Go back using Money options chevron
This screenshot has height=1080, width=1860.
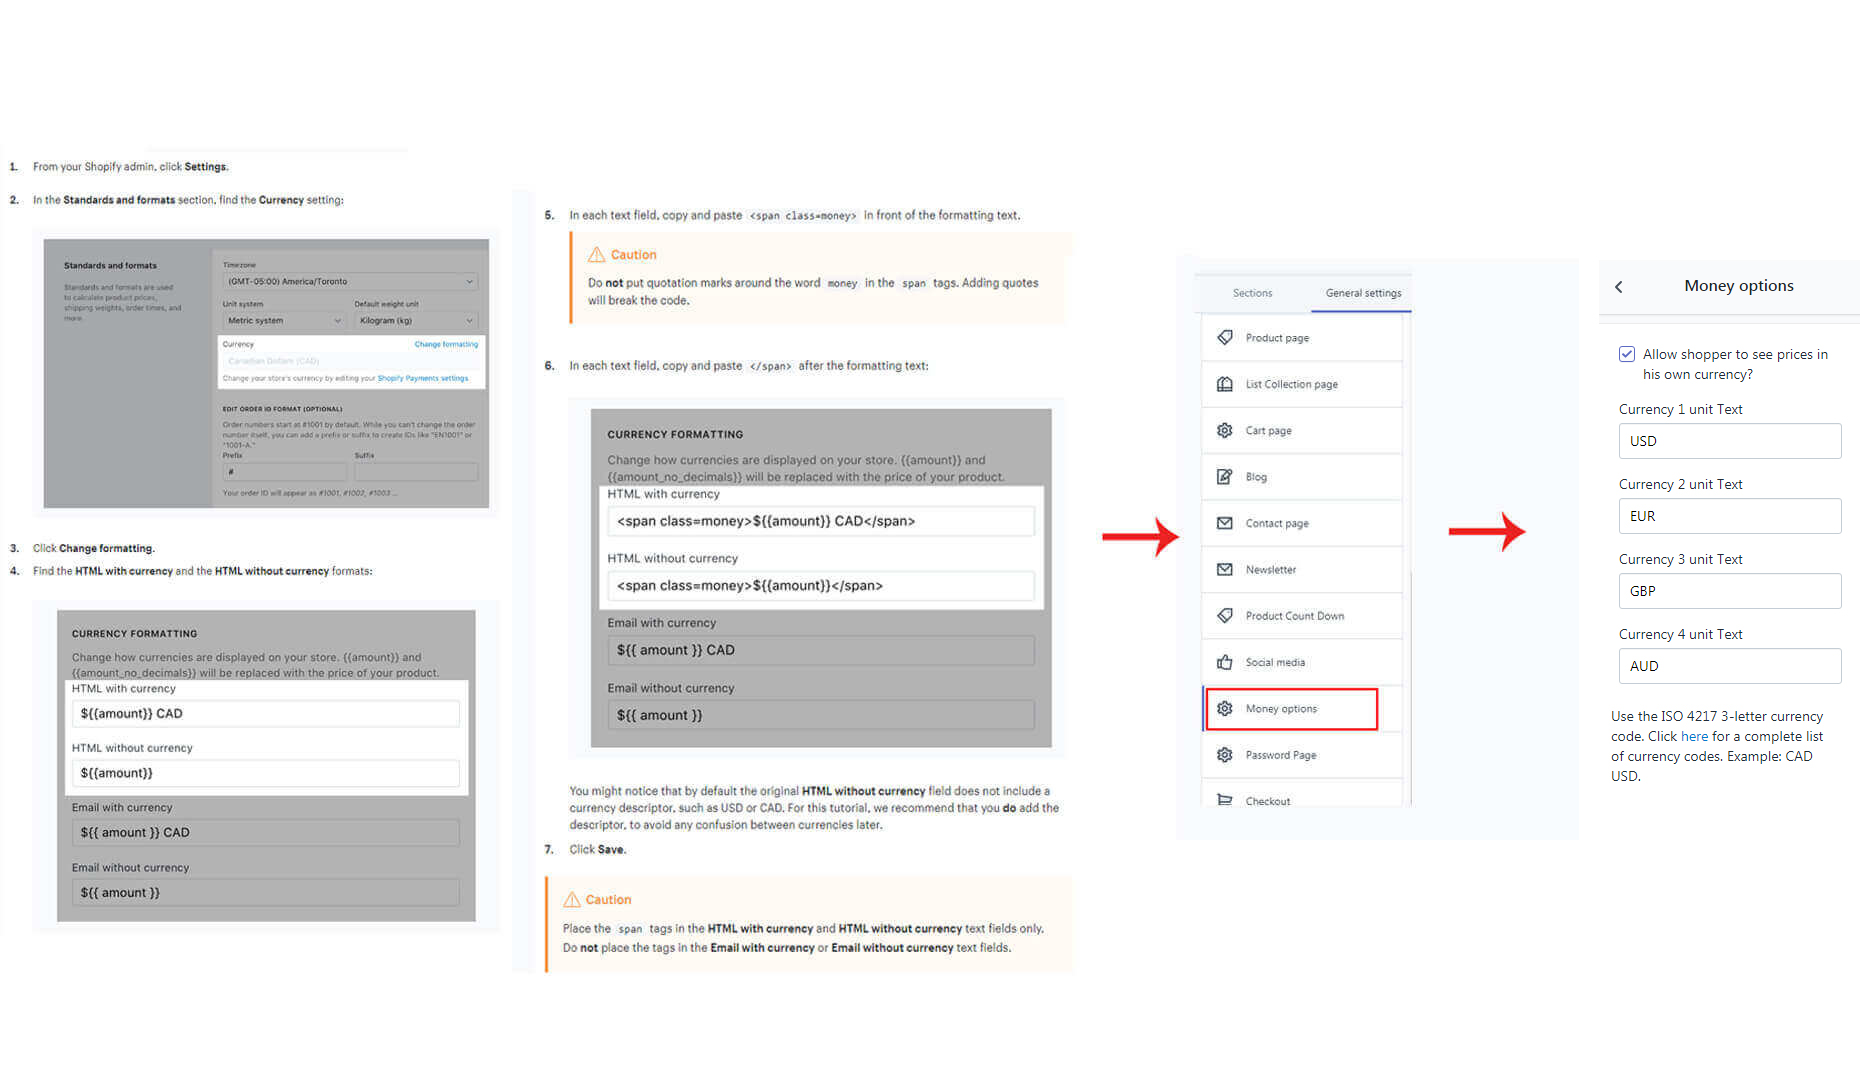coord(1619,287)
